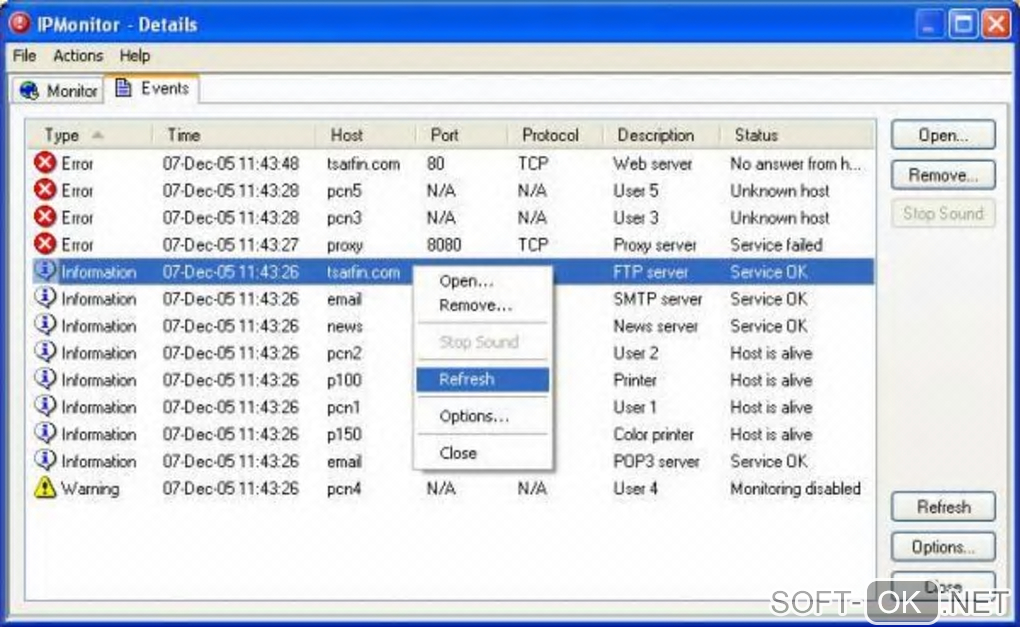The width and height of the screenshot is (1020, 627).
Task: Sort by the Status column header
Action: click(x=797, y=135)
